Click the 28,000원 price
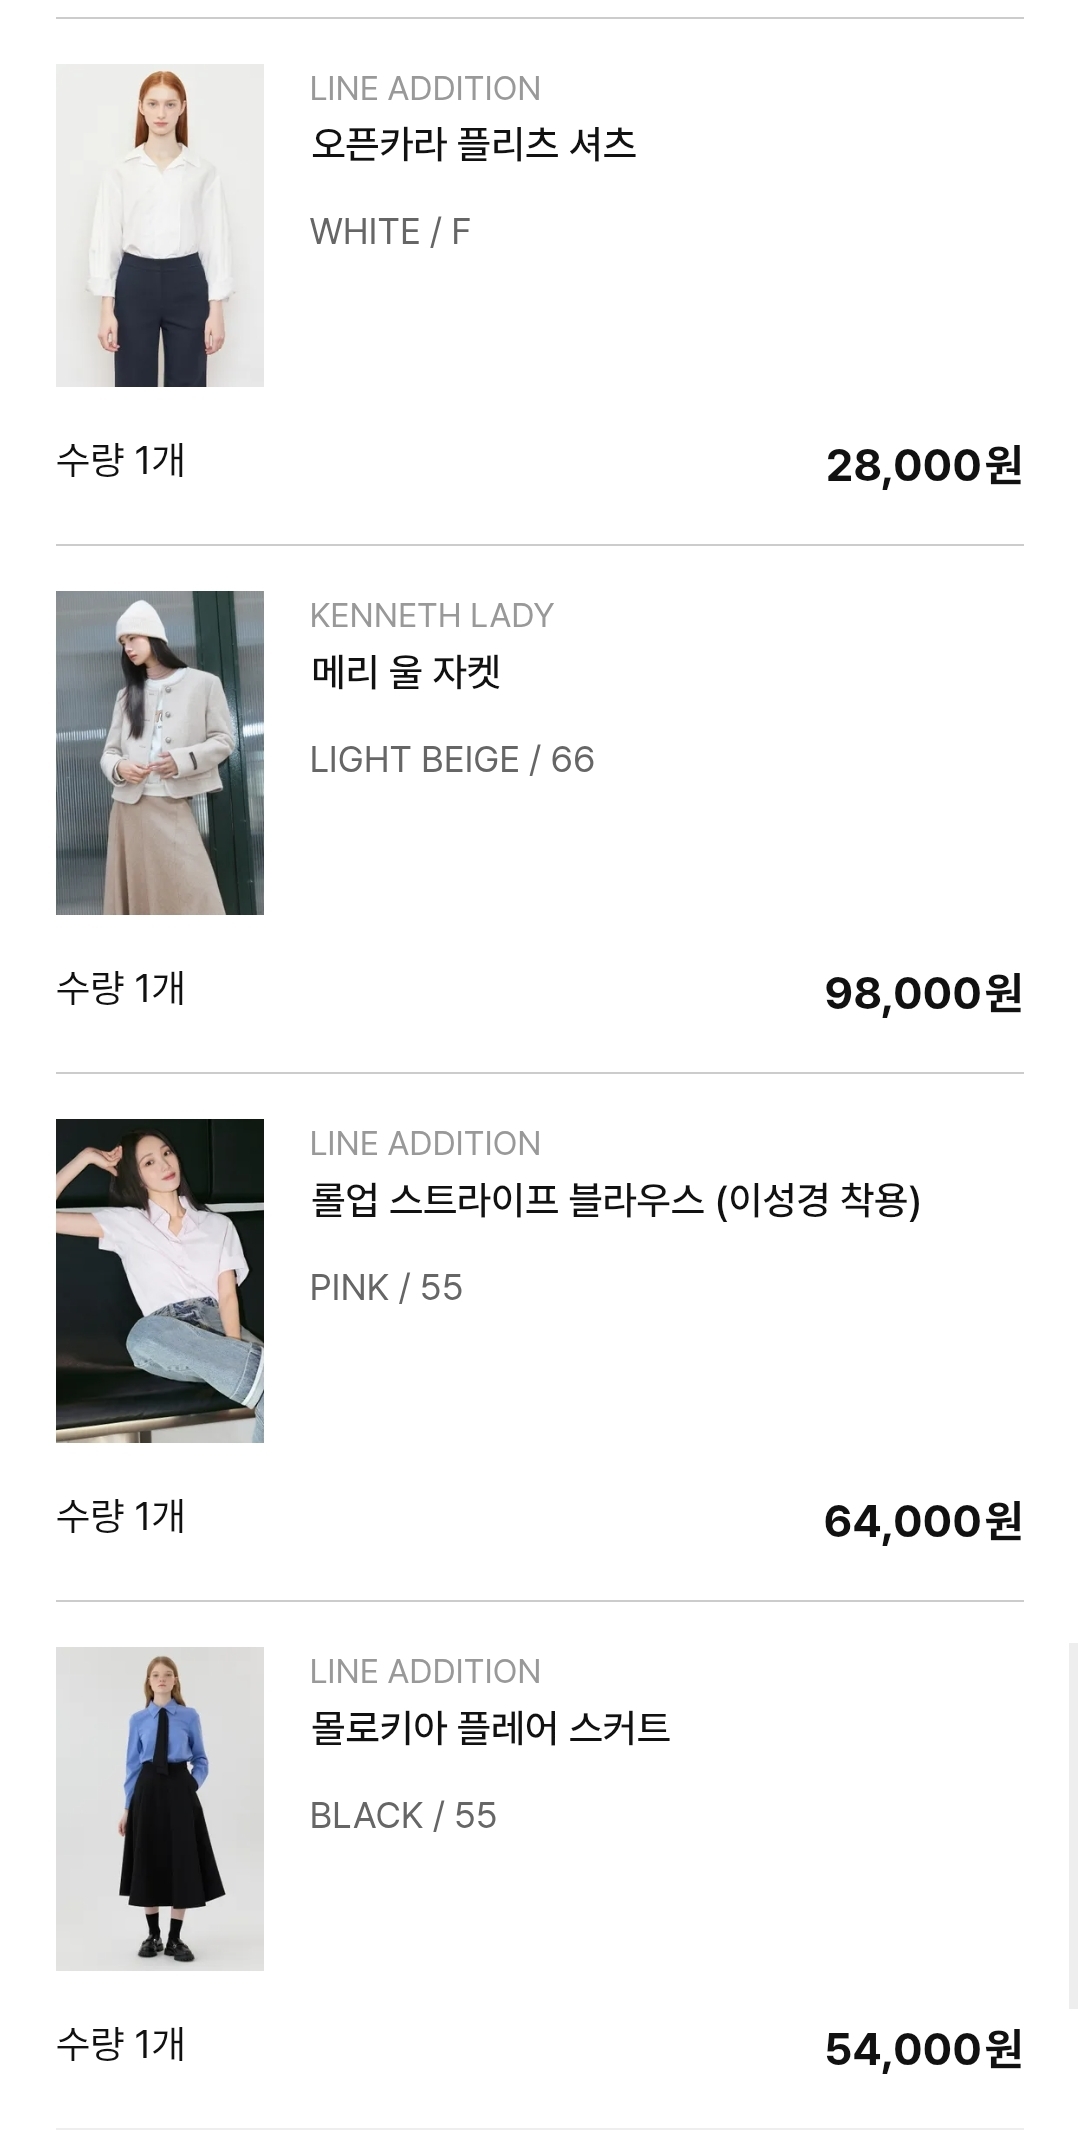This screenshot has width=1078, height=2137. tap(924, 466)
